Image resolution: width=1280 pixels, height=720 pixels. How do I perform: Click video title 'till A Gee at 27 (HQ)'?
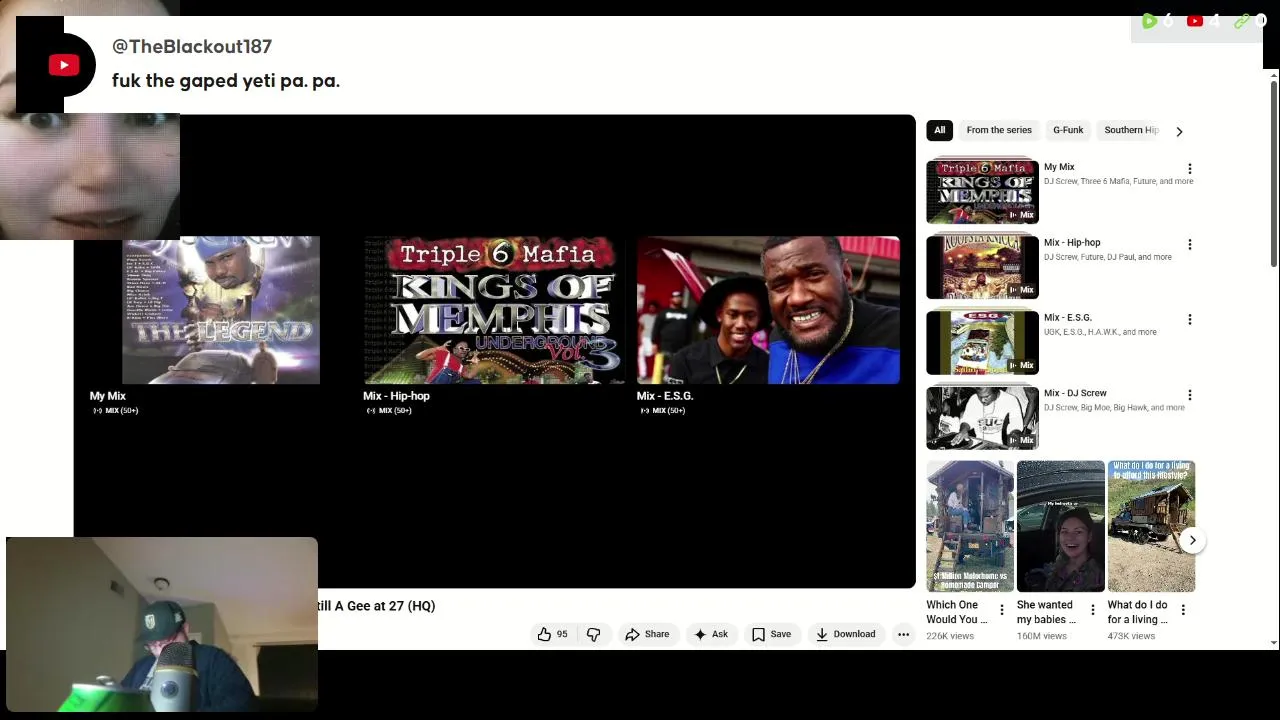pyautogui.click(x=376, y=606)
